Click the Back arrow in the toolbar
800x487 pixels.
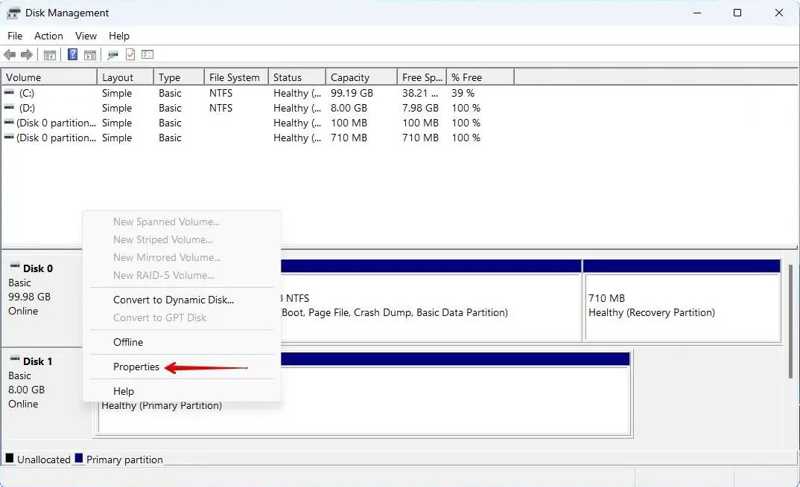tap(10, 54)
